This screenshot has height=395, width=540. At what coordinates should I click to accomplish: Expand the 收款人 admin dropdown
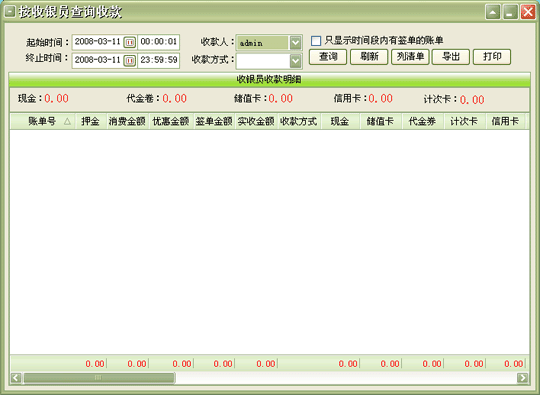(295, 43)
